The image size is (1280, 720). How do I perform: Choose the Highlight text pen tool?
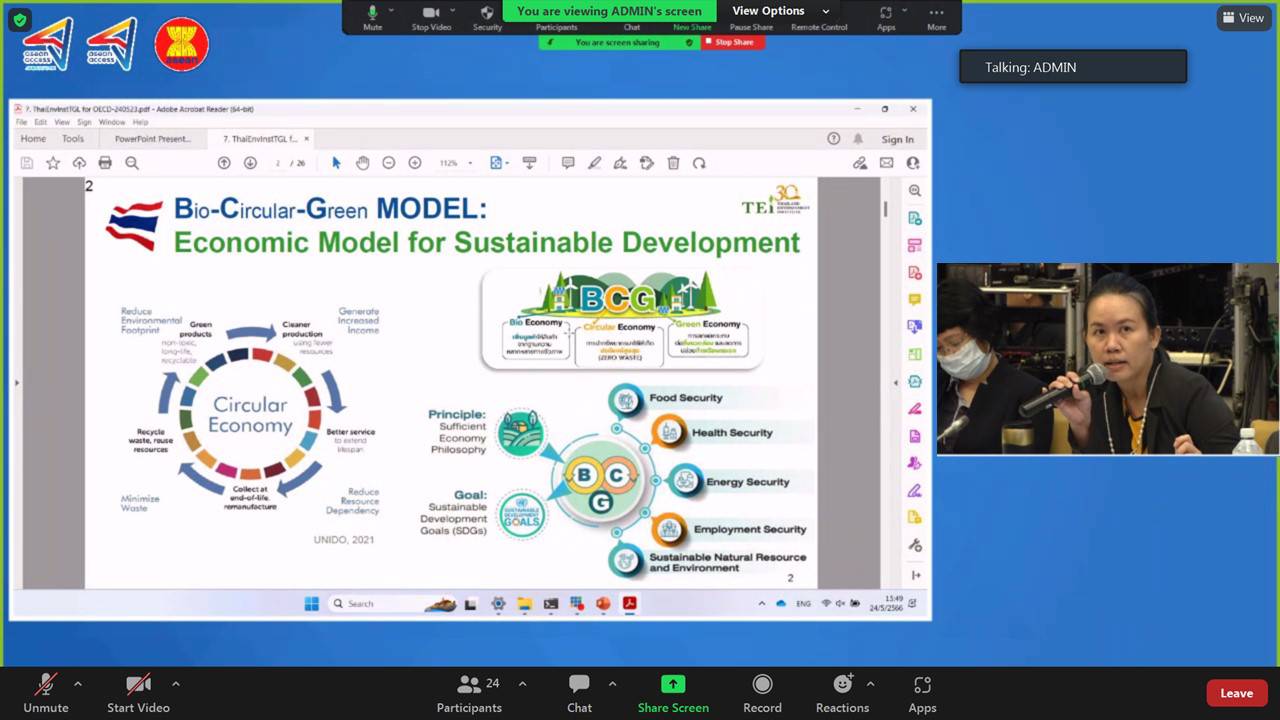[x=594, y=163]
